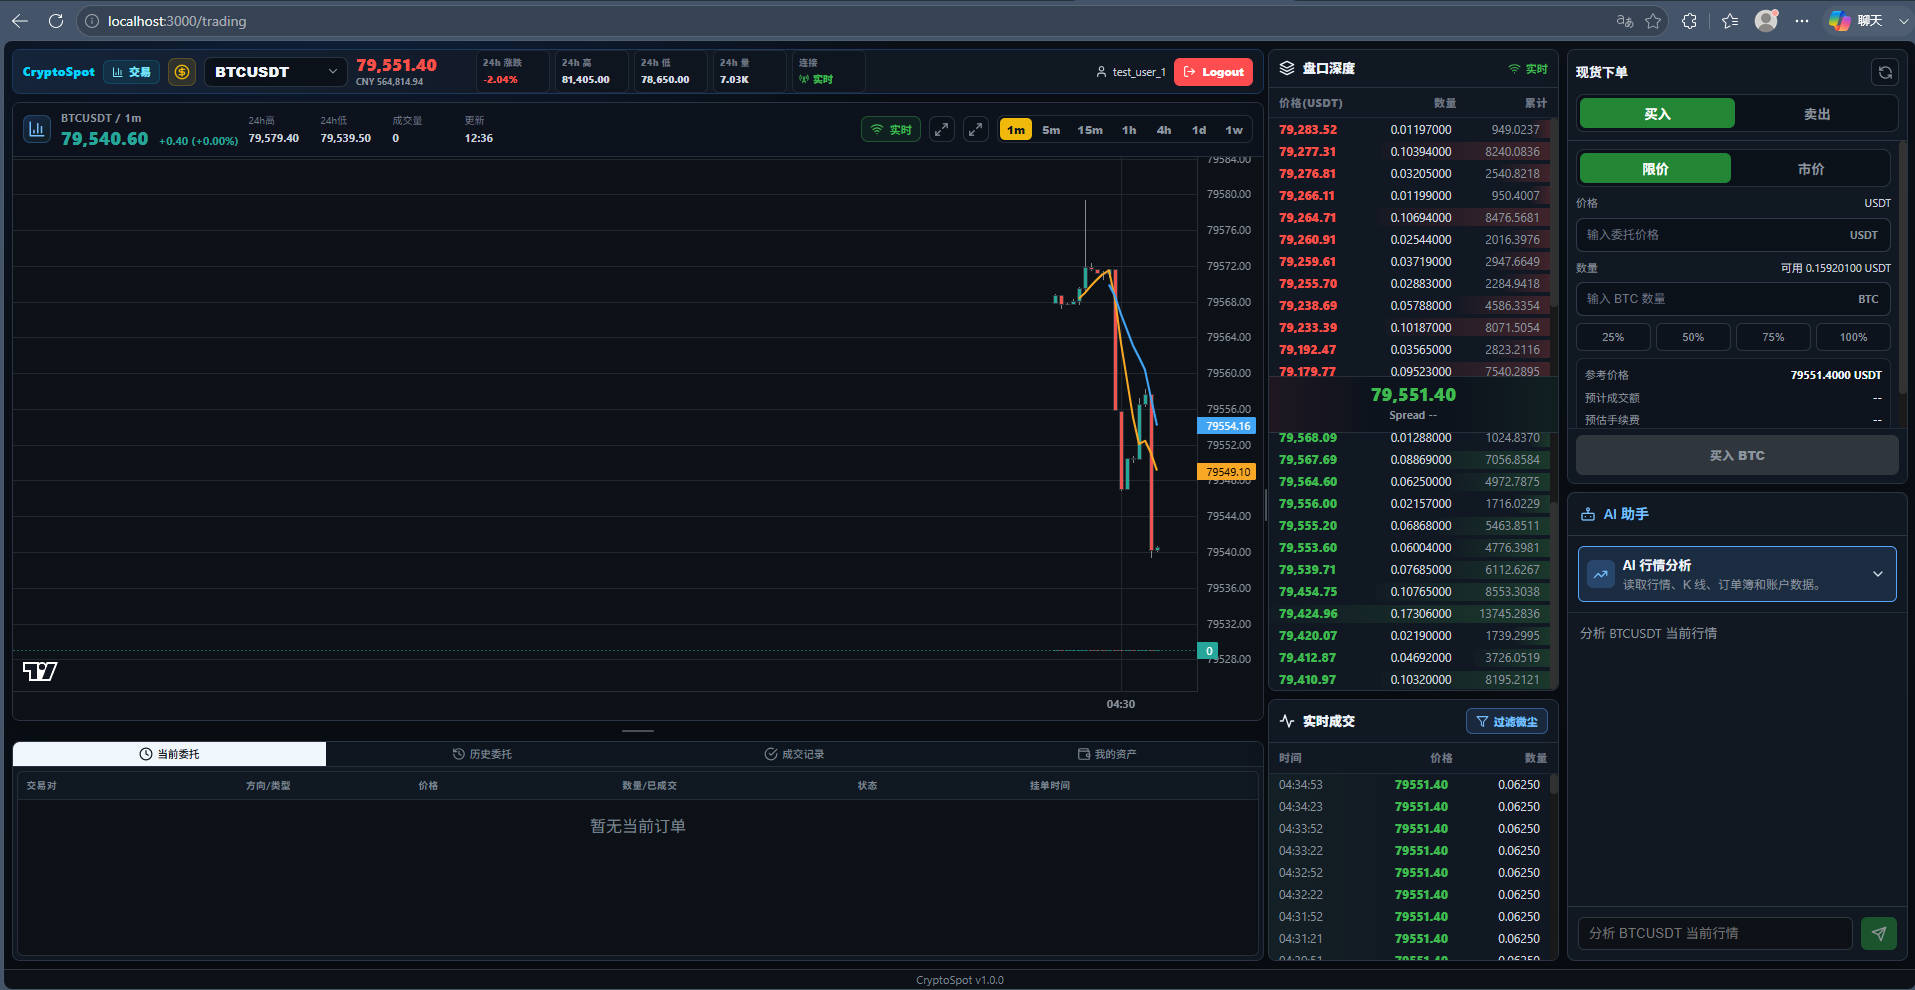Go back using the browser back arrow
This screenshot has width=1915, height=990.
pyautogui.click(x=20, y=21)
